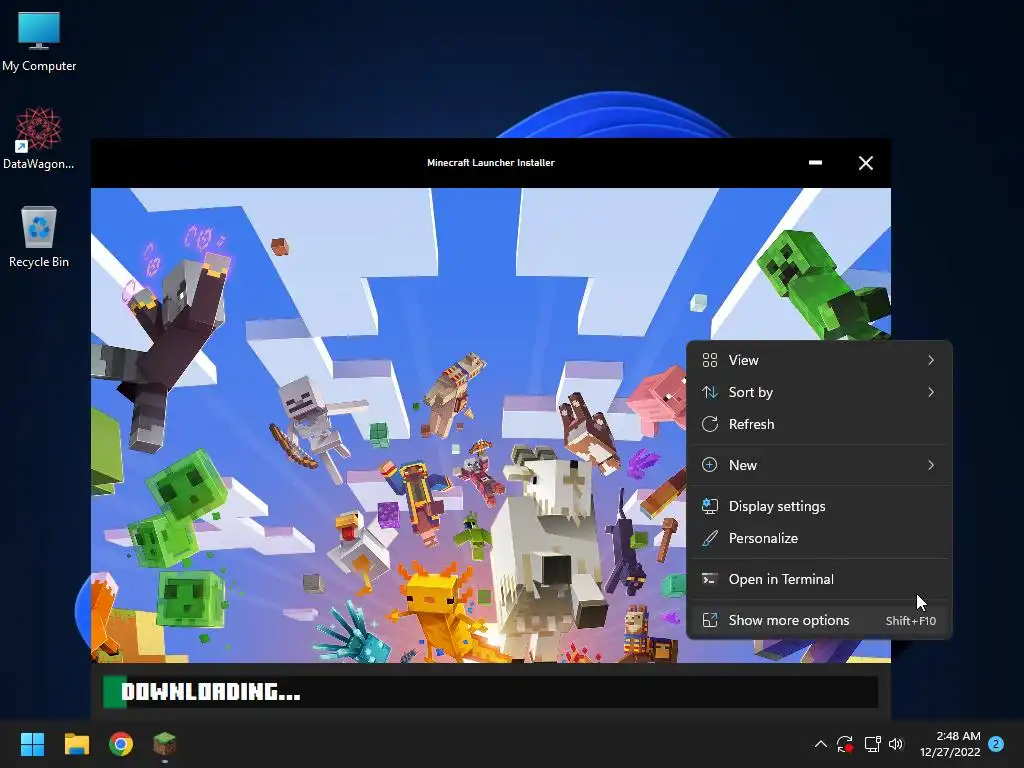Select the Recycle Bin desktop icon
The height and width of the screenshot is (768, 1024).
click(x=39, y=236)
